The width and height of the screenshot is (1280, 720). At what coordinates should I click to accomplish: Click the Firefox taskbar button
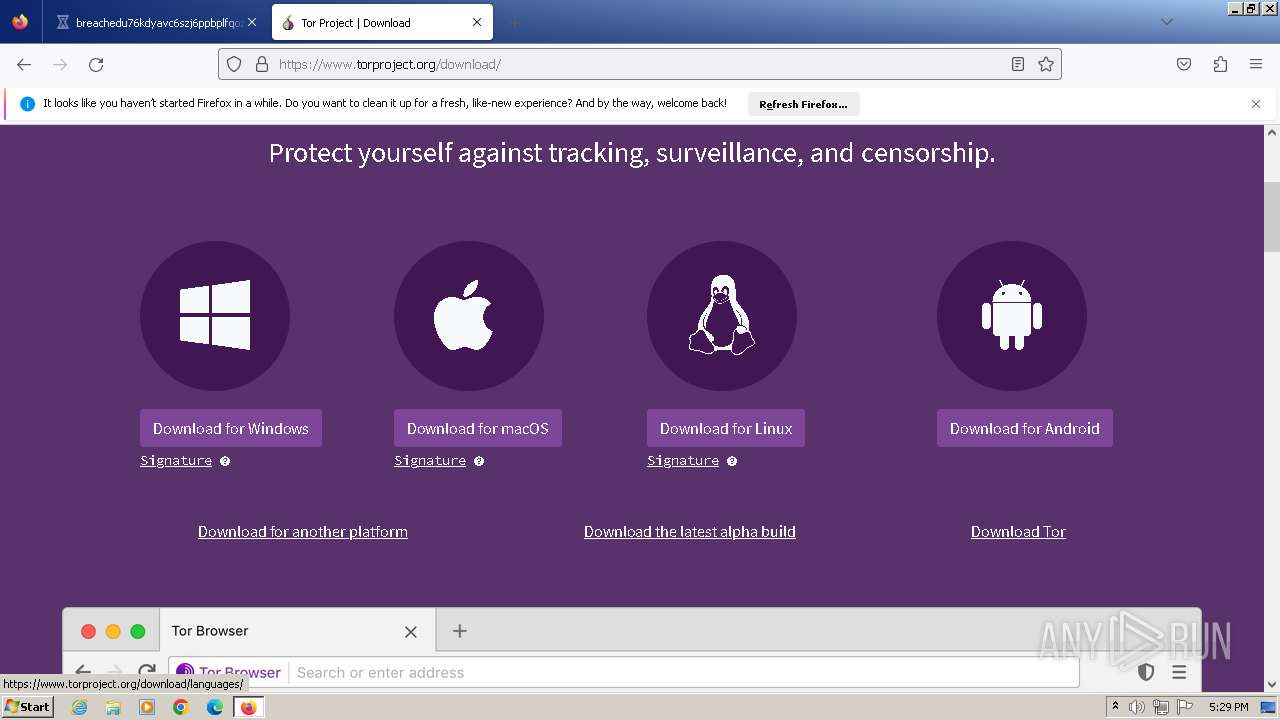point(248,707)
